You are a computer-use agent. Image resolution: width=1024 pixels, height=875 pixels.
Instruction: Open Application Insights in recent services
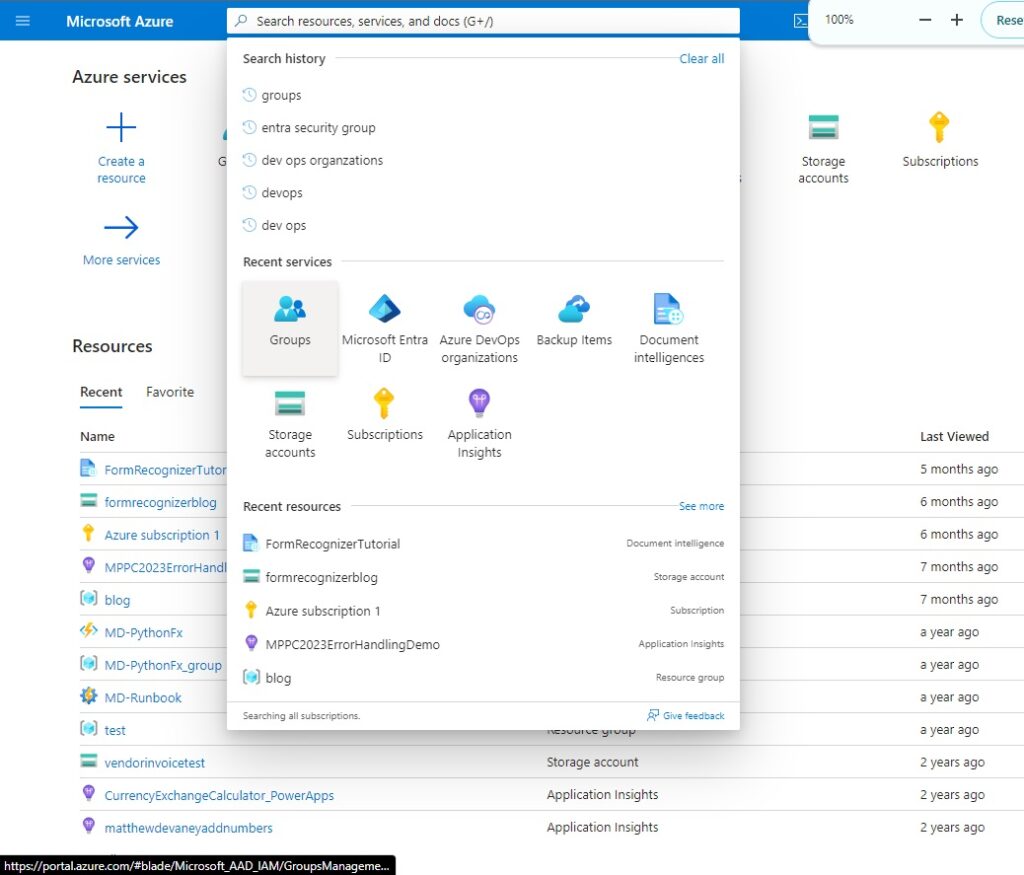coord(479,423)
